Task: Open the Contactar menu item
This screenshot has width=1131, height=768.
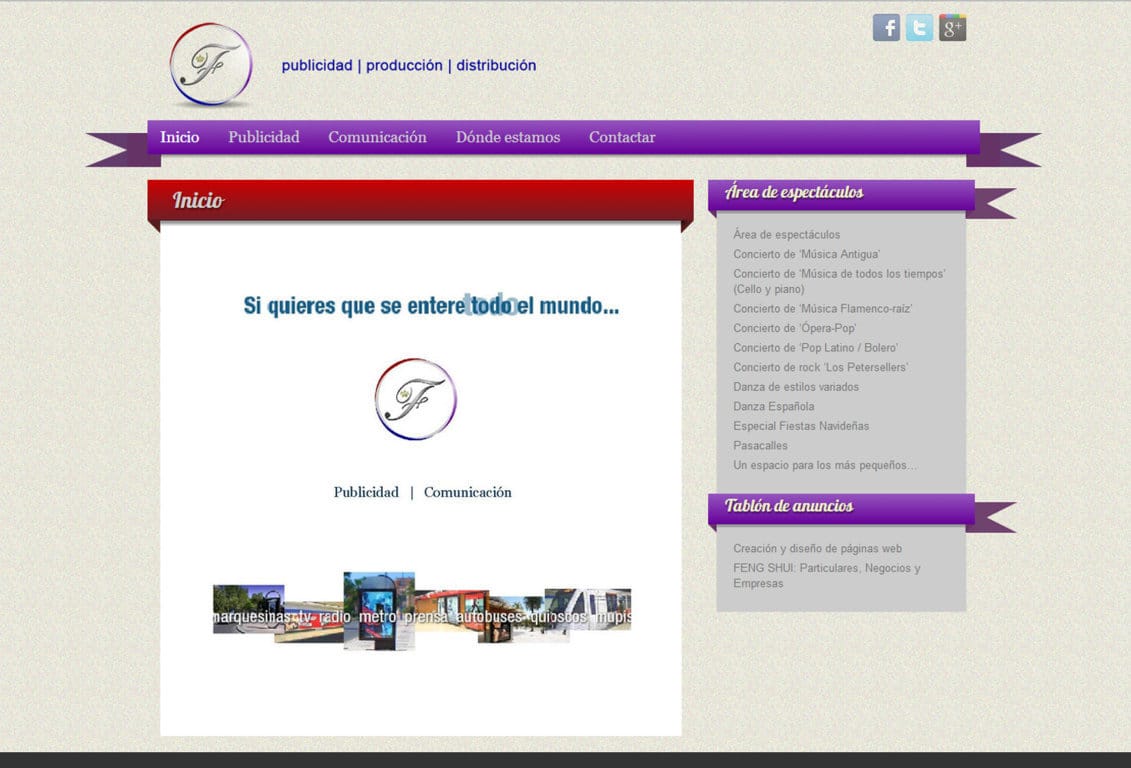Action: [x=622, y=137]
